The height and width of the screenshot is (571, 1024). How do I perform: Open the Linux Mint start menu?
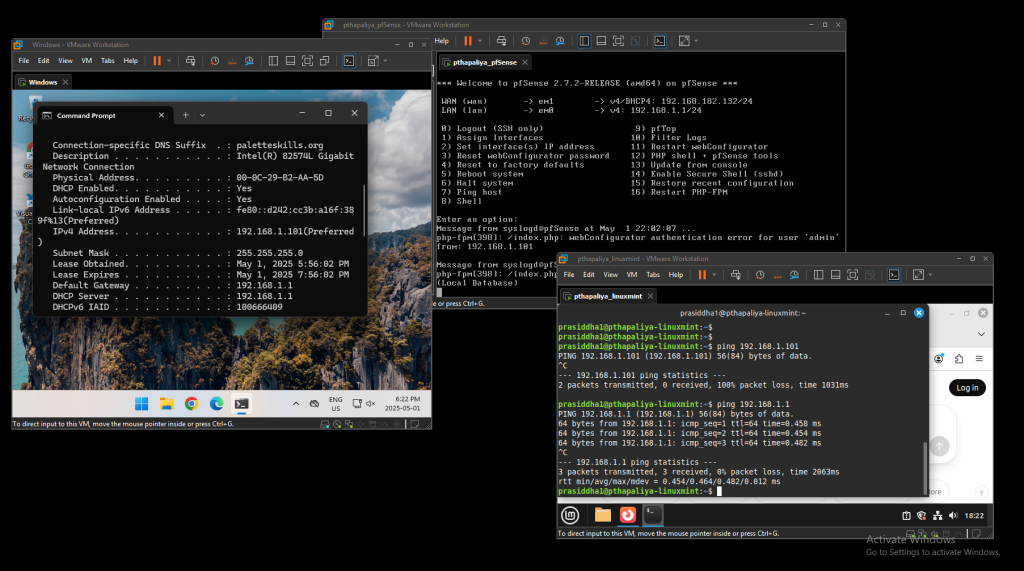click(570, 515)
